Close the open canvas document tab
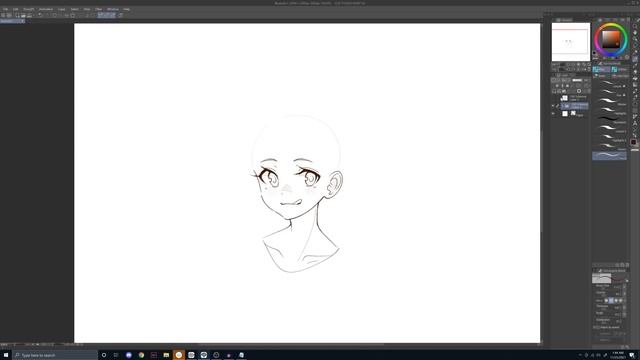Viewport: 640px width, 360px height. [22, 21]
